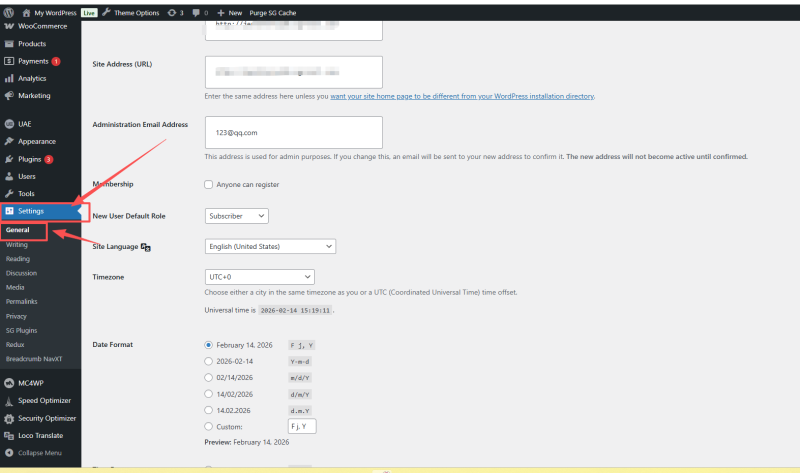Click the Security Optimizer gear icon
The image size is (800, 473).
(x=9, y=418)
